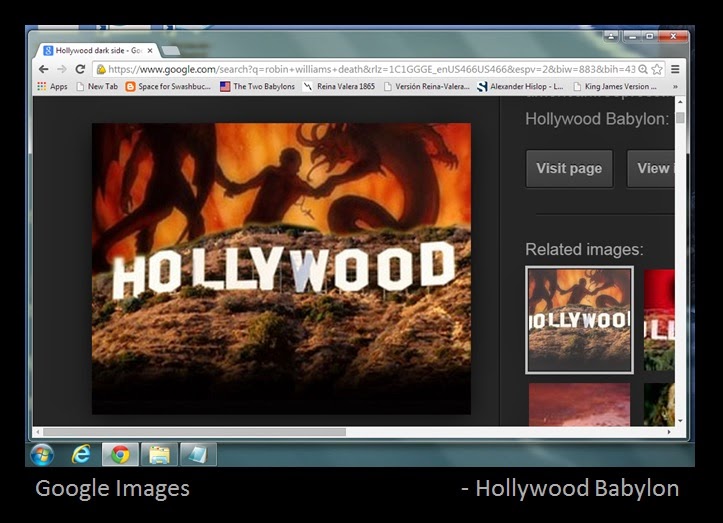Open The Two Babylons bookmark
Screen dimensions: 723x523
point(257,86)
